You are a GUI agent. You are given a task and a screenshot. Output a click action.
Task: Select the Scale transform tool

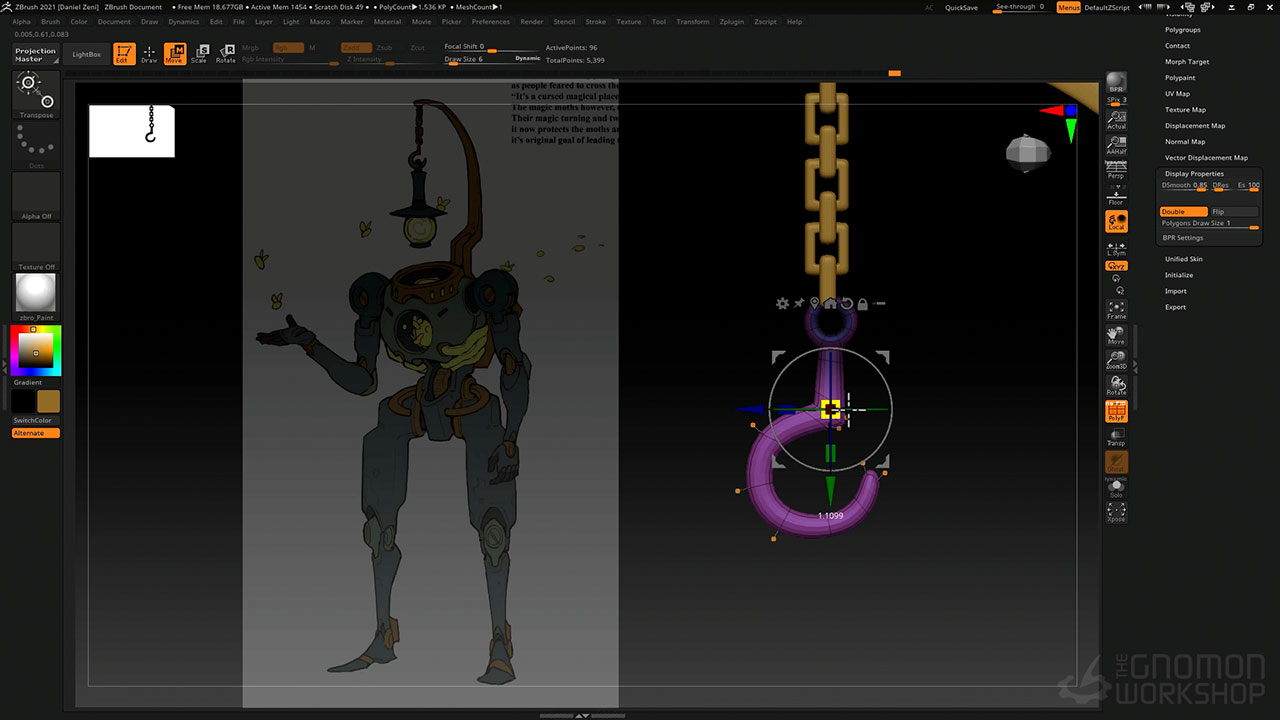[x=200, y=54]
